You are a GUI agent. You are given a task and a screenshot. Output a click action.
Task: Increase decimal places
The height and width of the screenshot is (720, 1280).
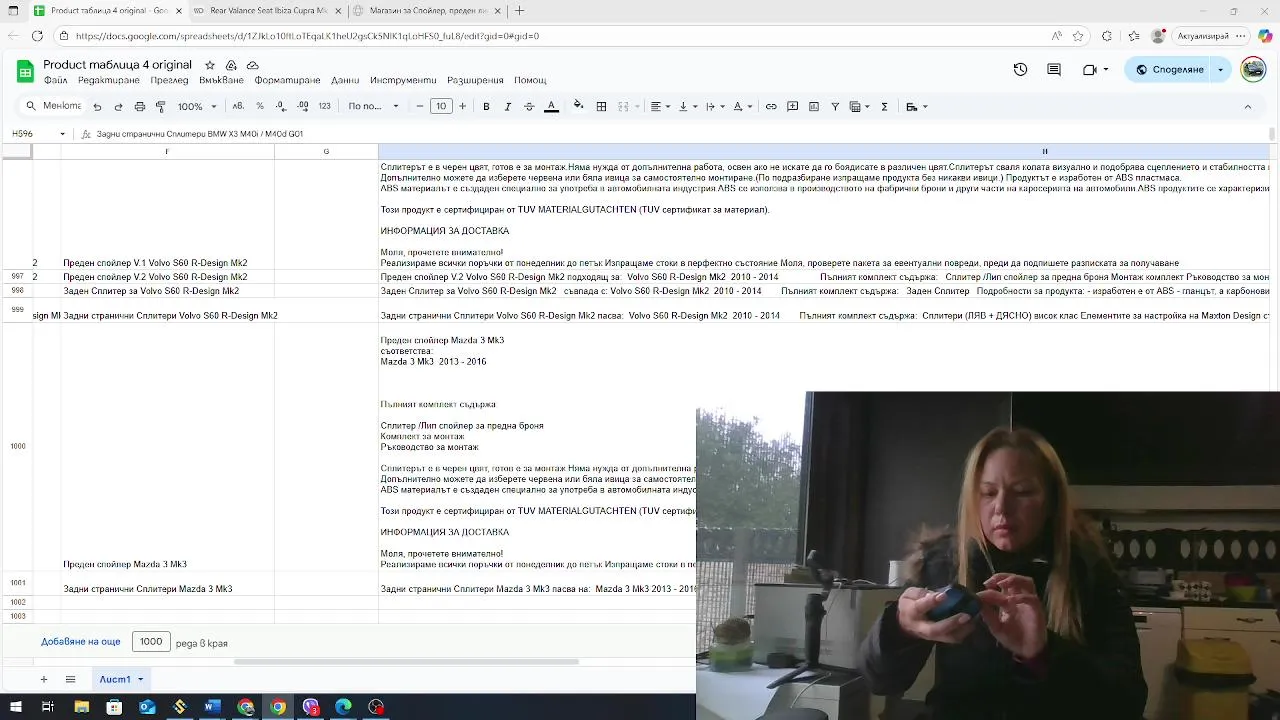tap(302, 106)
